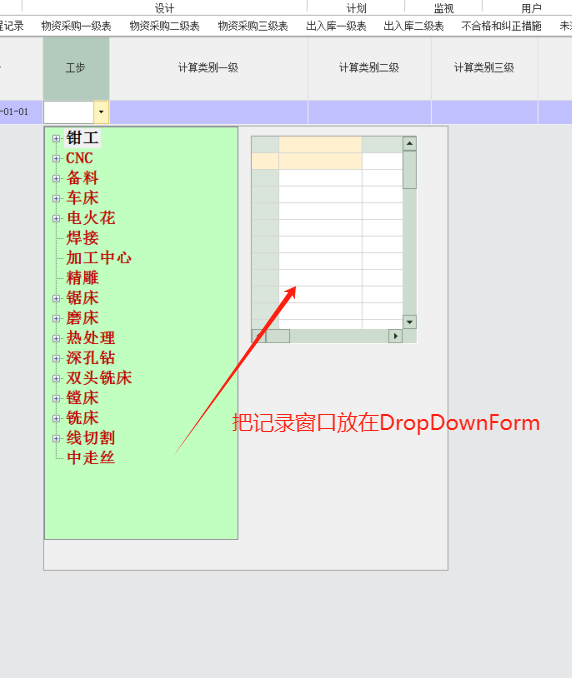The image size is (572, 678).
Task: Expand the 钳工 tree node
Action: pyautogui.click(x=56, y=138)
